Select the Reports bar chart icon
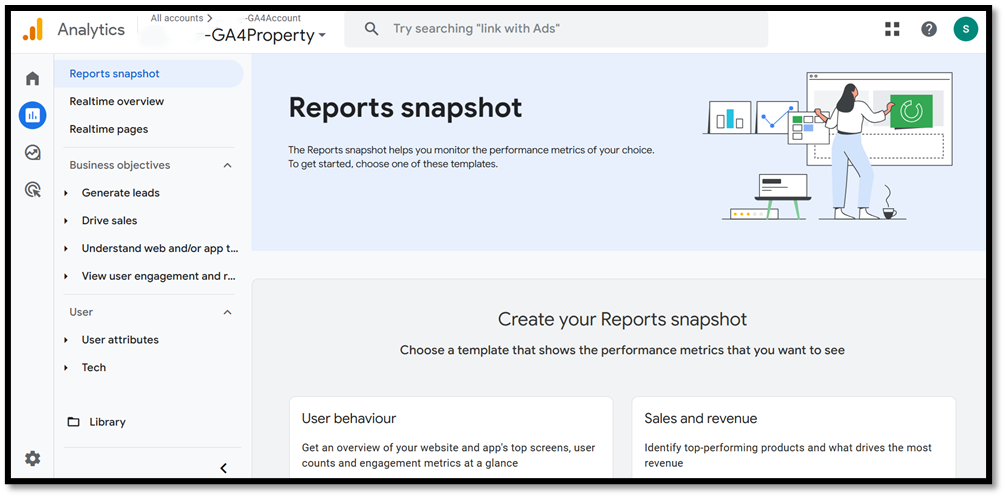 [x=32, y=115]
